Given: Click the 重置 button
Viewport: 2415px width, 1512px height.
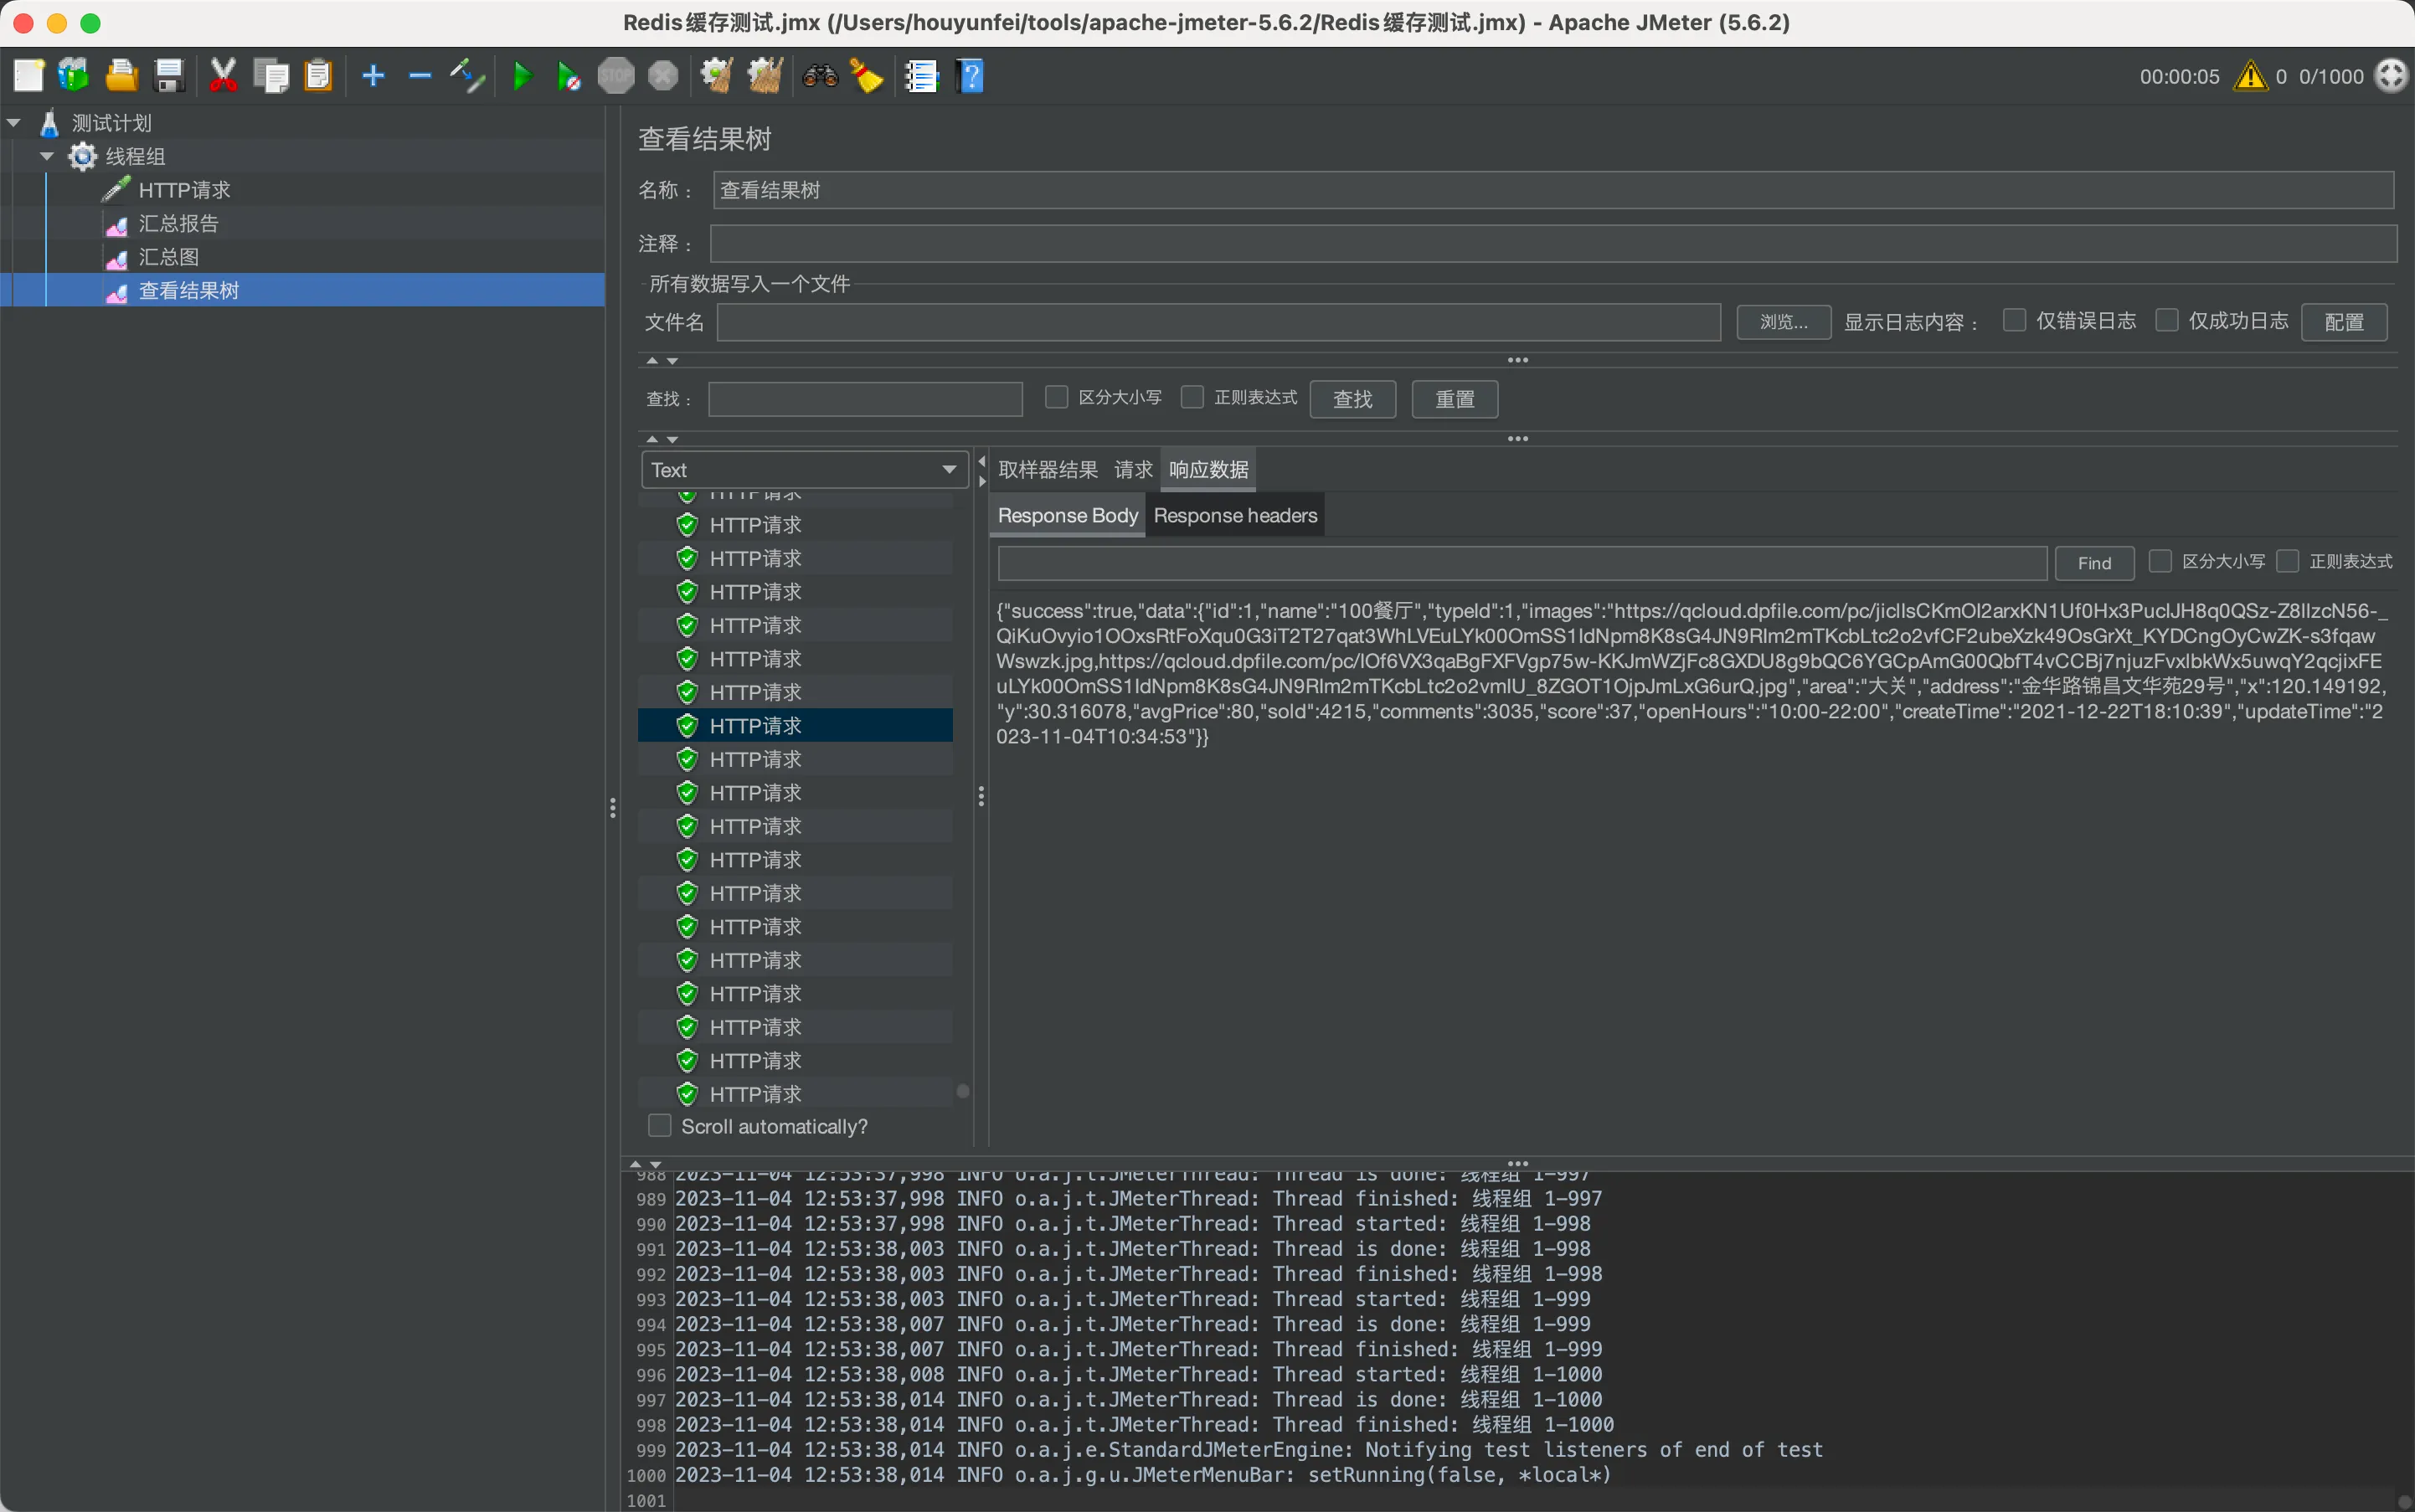Looking at the screenshot, I should pyautogui.click(x=1455, y=399).
